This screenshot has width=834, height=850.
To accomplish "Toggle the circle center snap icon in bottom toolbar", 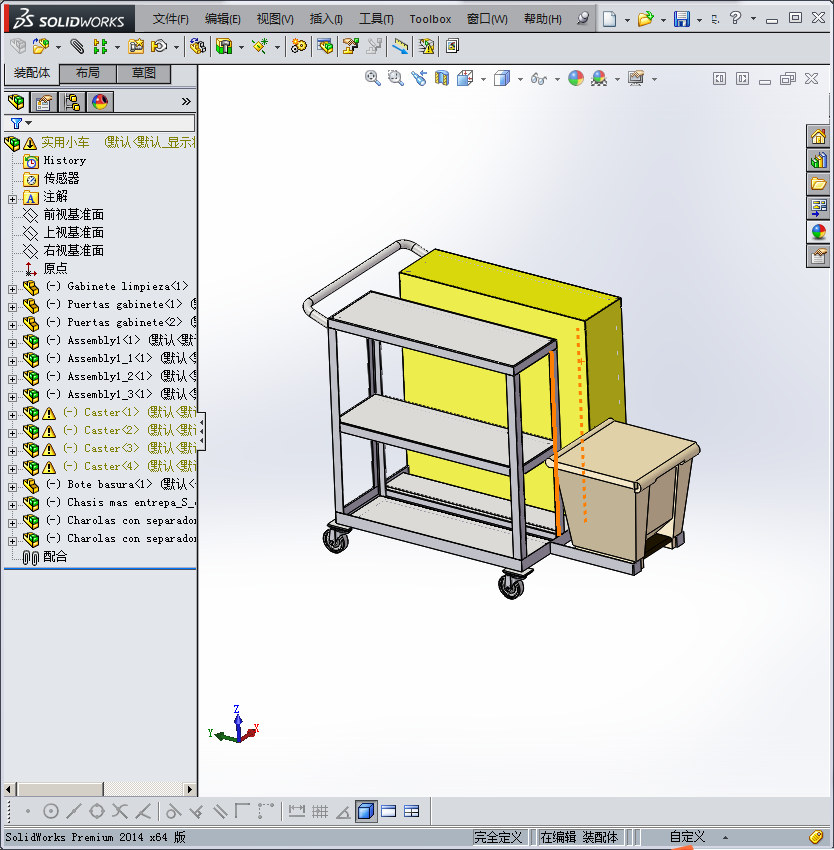I will coord(50,811).
